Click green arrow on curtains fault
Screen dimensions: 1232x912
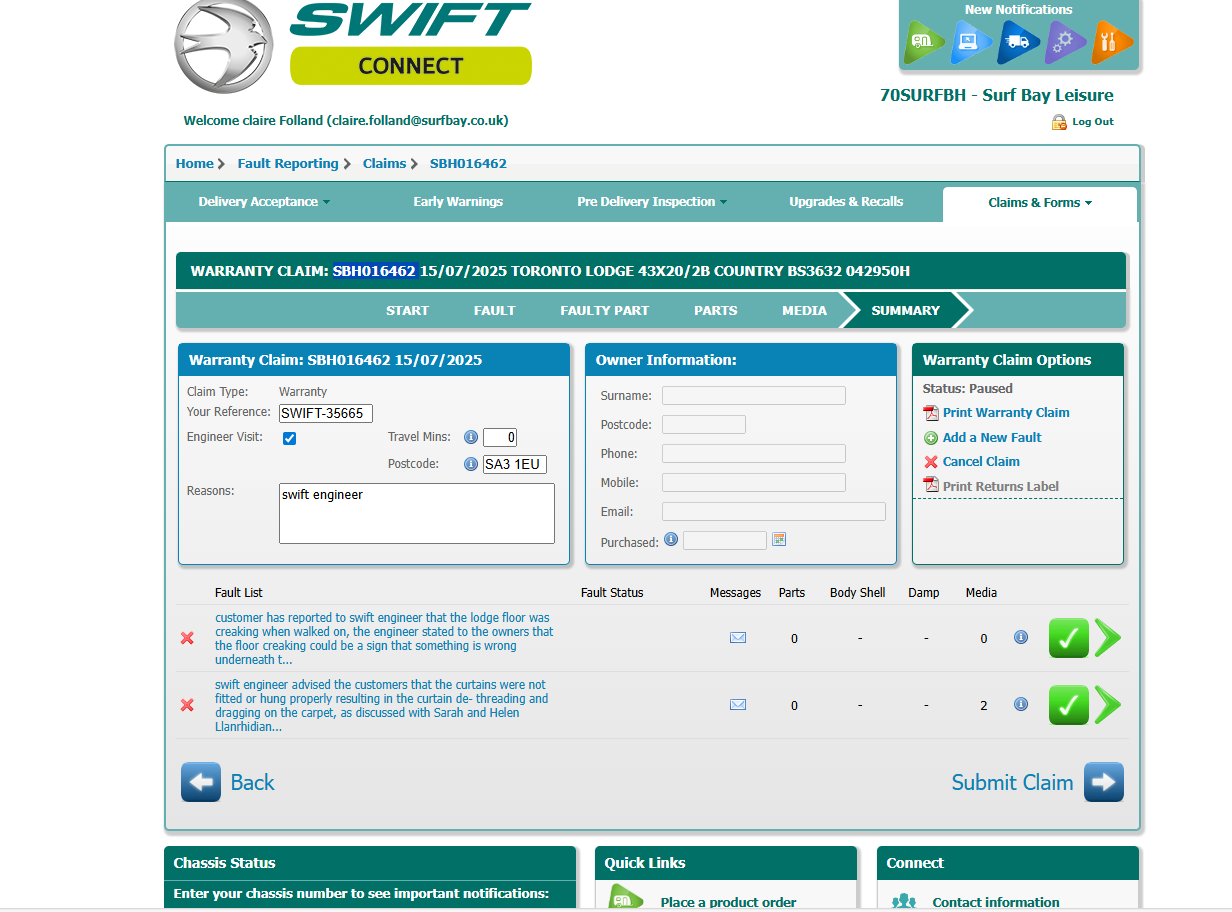[x=1108, y=705]
